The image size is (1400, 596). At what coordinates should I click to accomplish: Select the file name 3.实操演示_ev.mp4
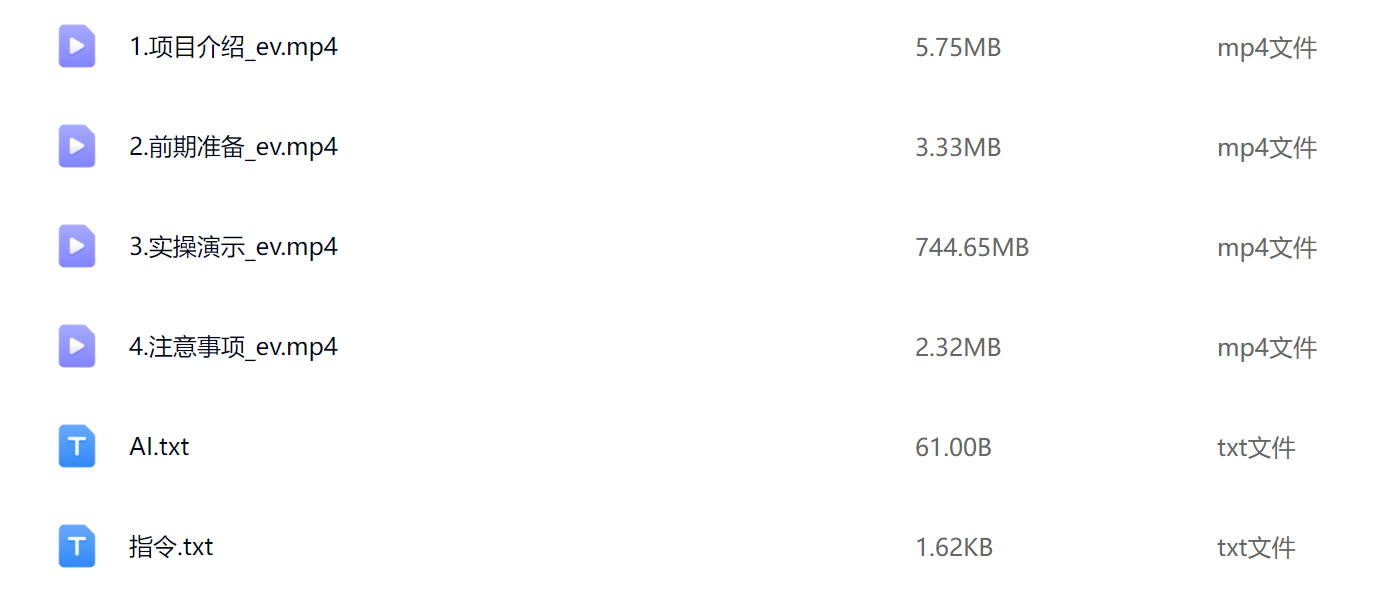[233, 247]
